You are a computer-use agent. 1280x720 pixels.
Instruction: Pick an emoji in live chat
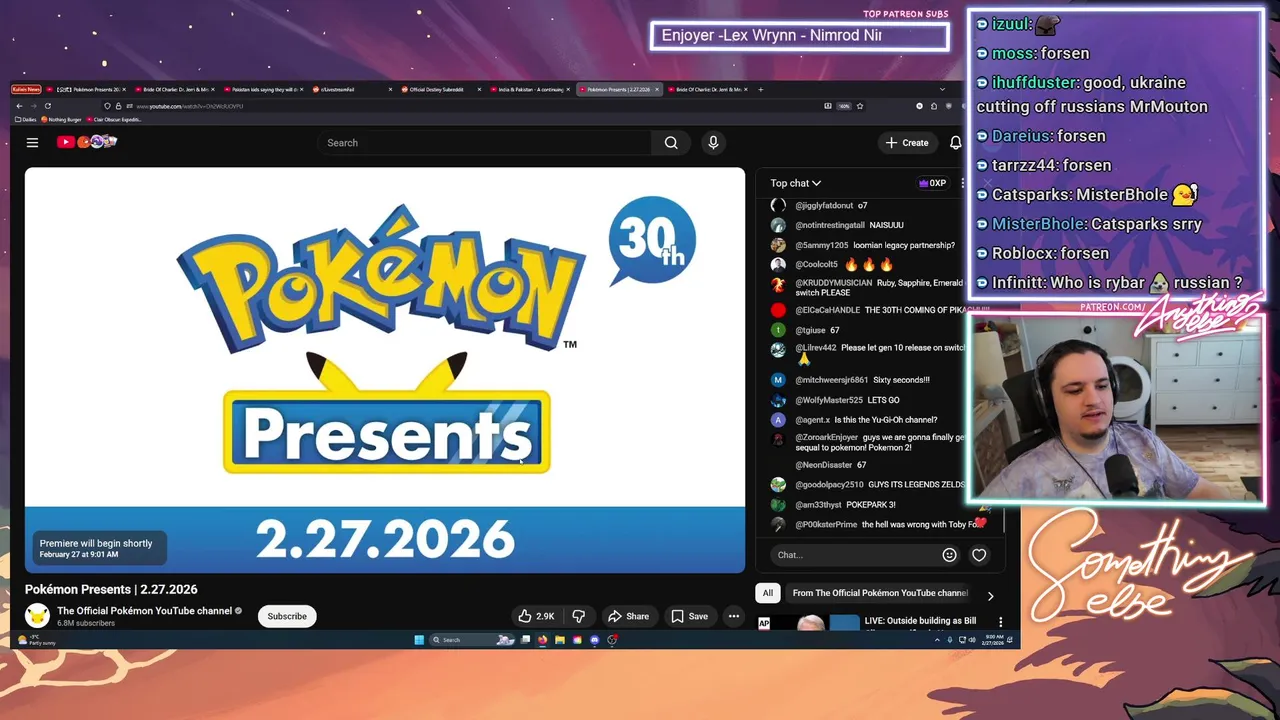(949, 555)
